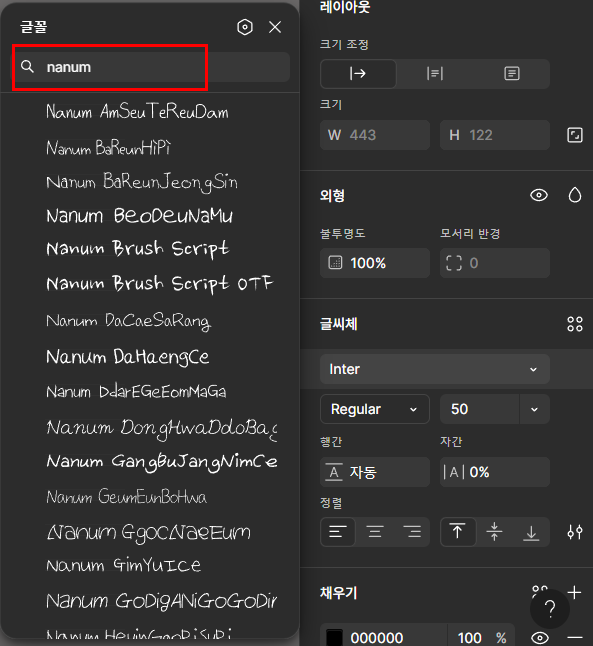Viewport: 593px width, 646px height.
Task: Toggle fill visibility eye icon
Action: [x=539, y=638]
